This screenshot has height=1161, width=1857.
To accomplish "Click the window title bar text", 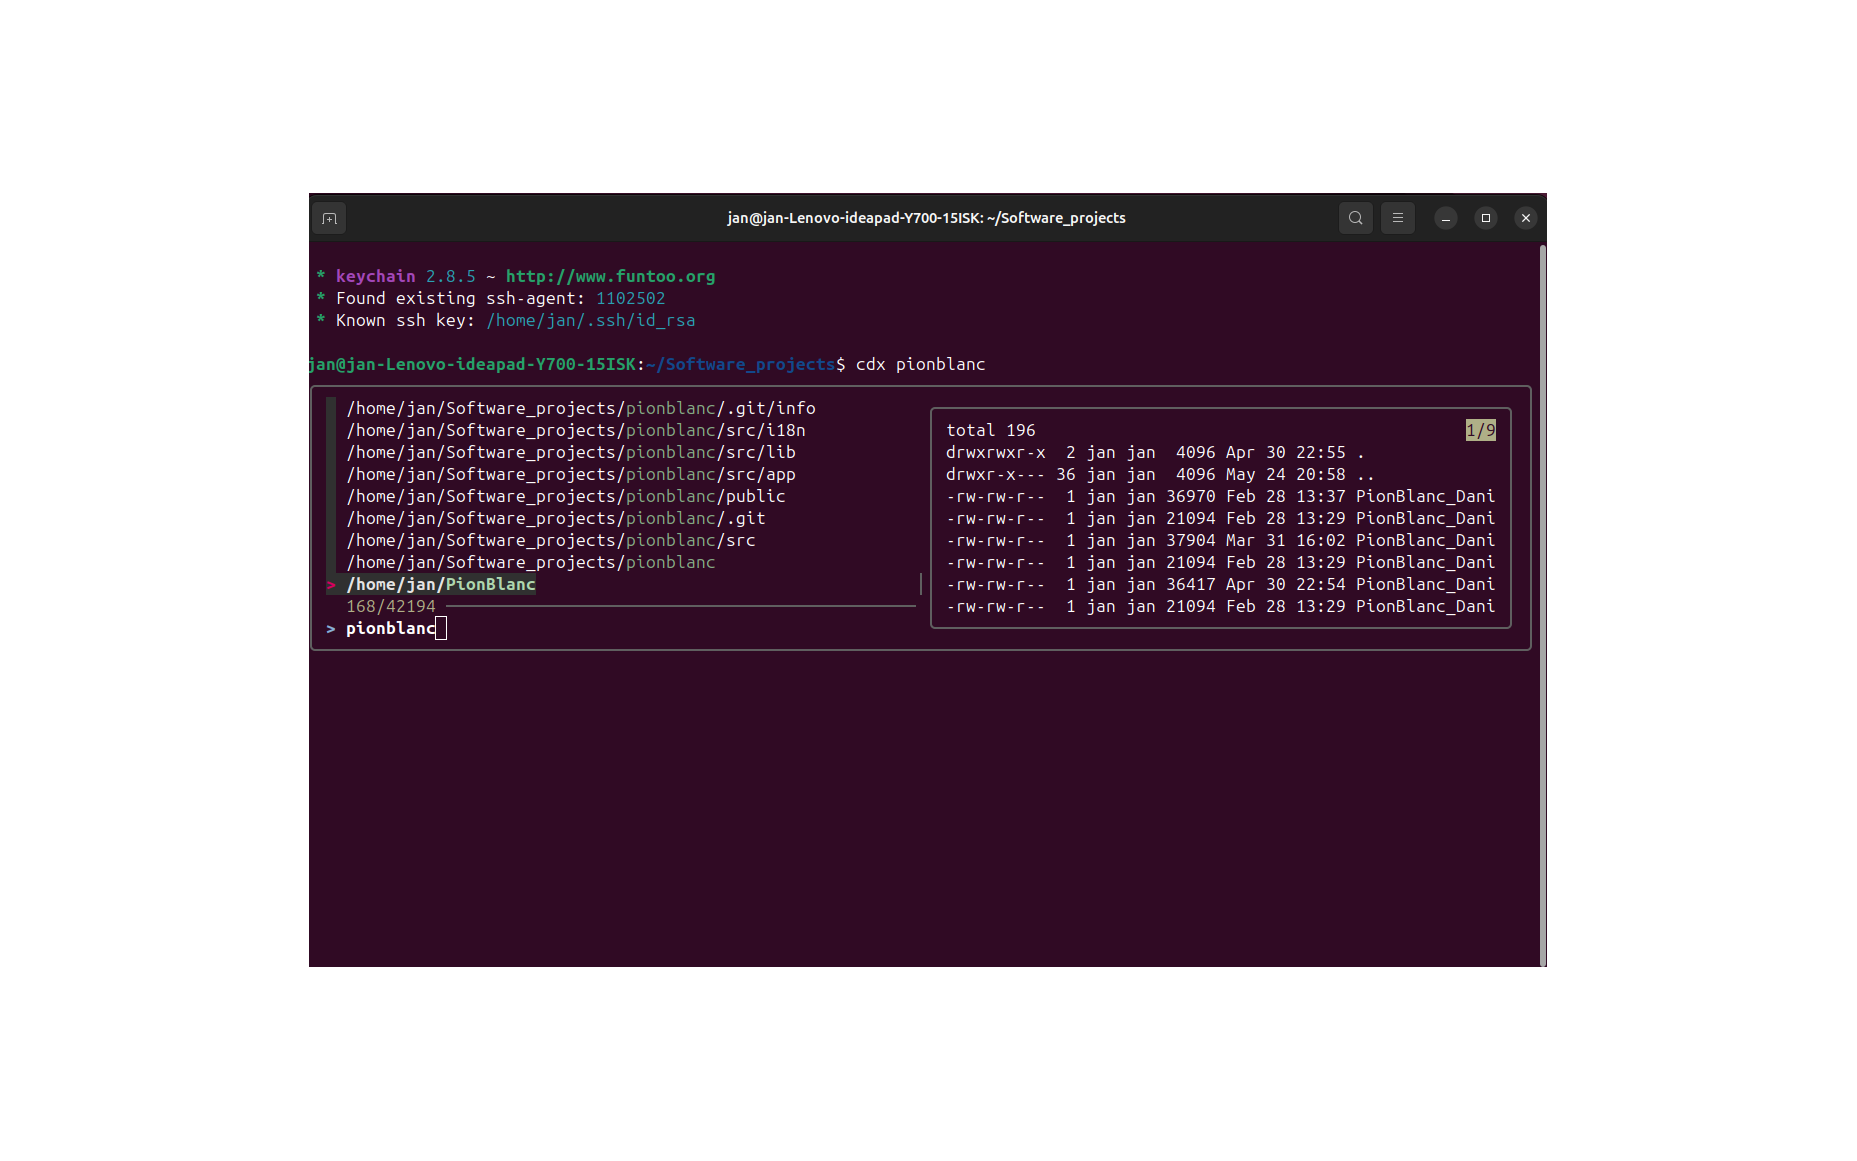I will point(926,218).
